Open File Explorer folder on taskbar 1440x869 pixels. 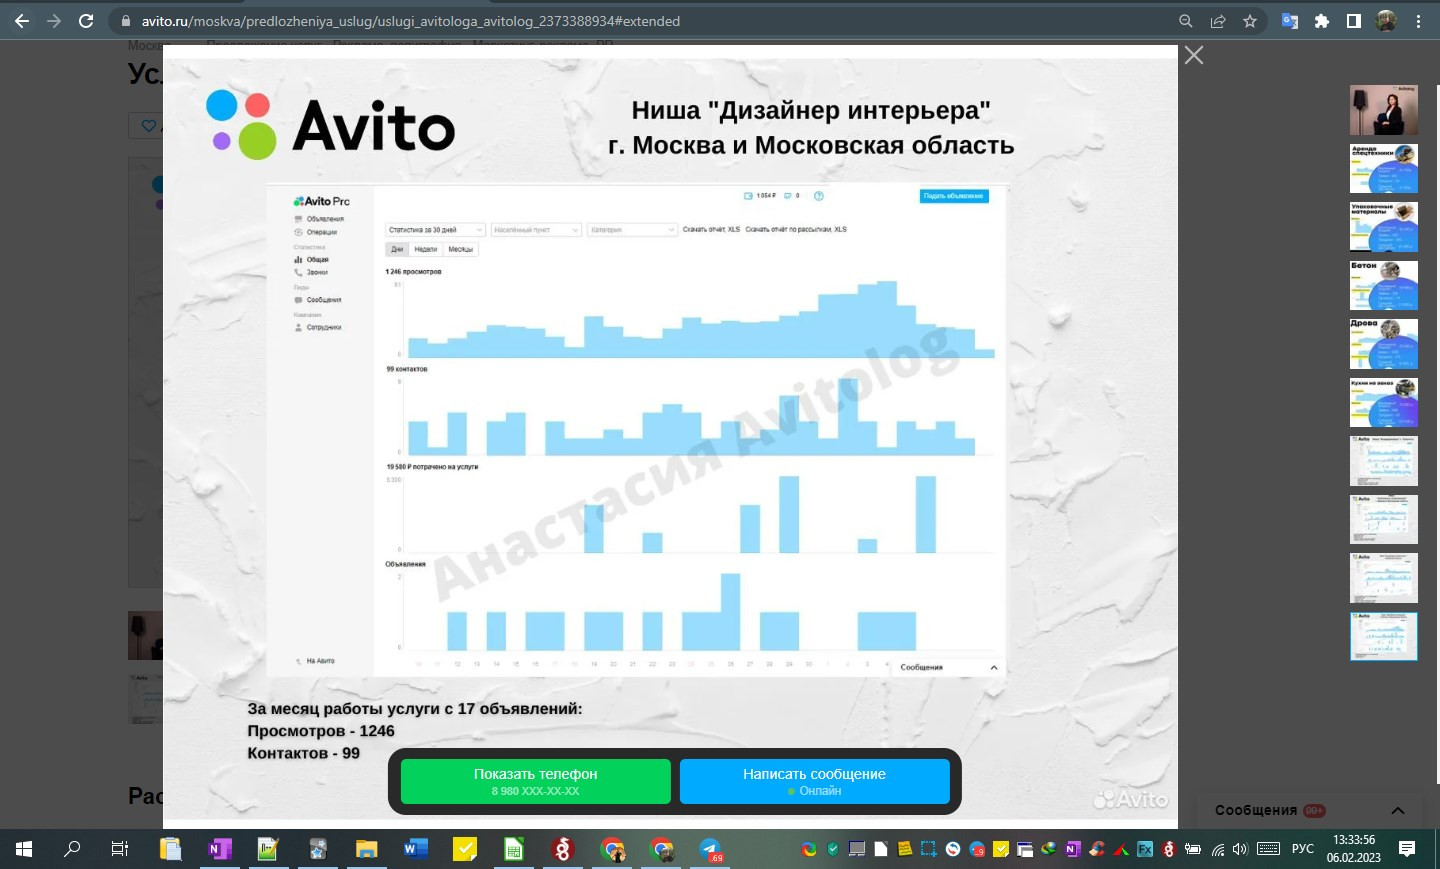pos(366,849)
